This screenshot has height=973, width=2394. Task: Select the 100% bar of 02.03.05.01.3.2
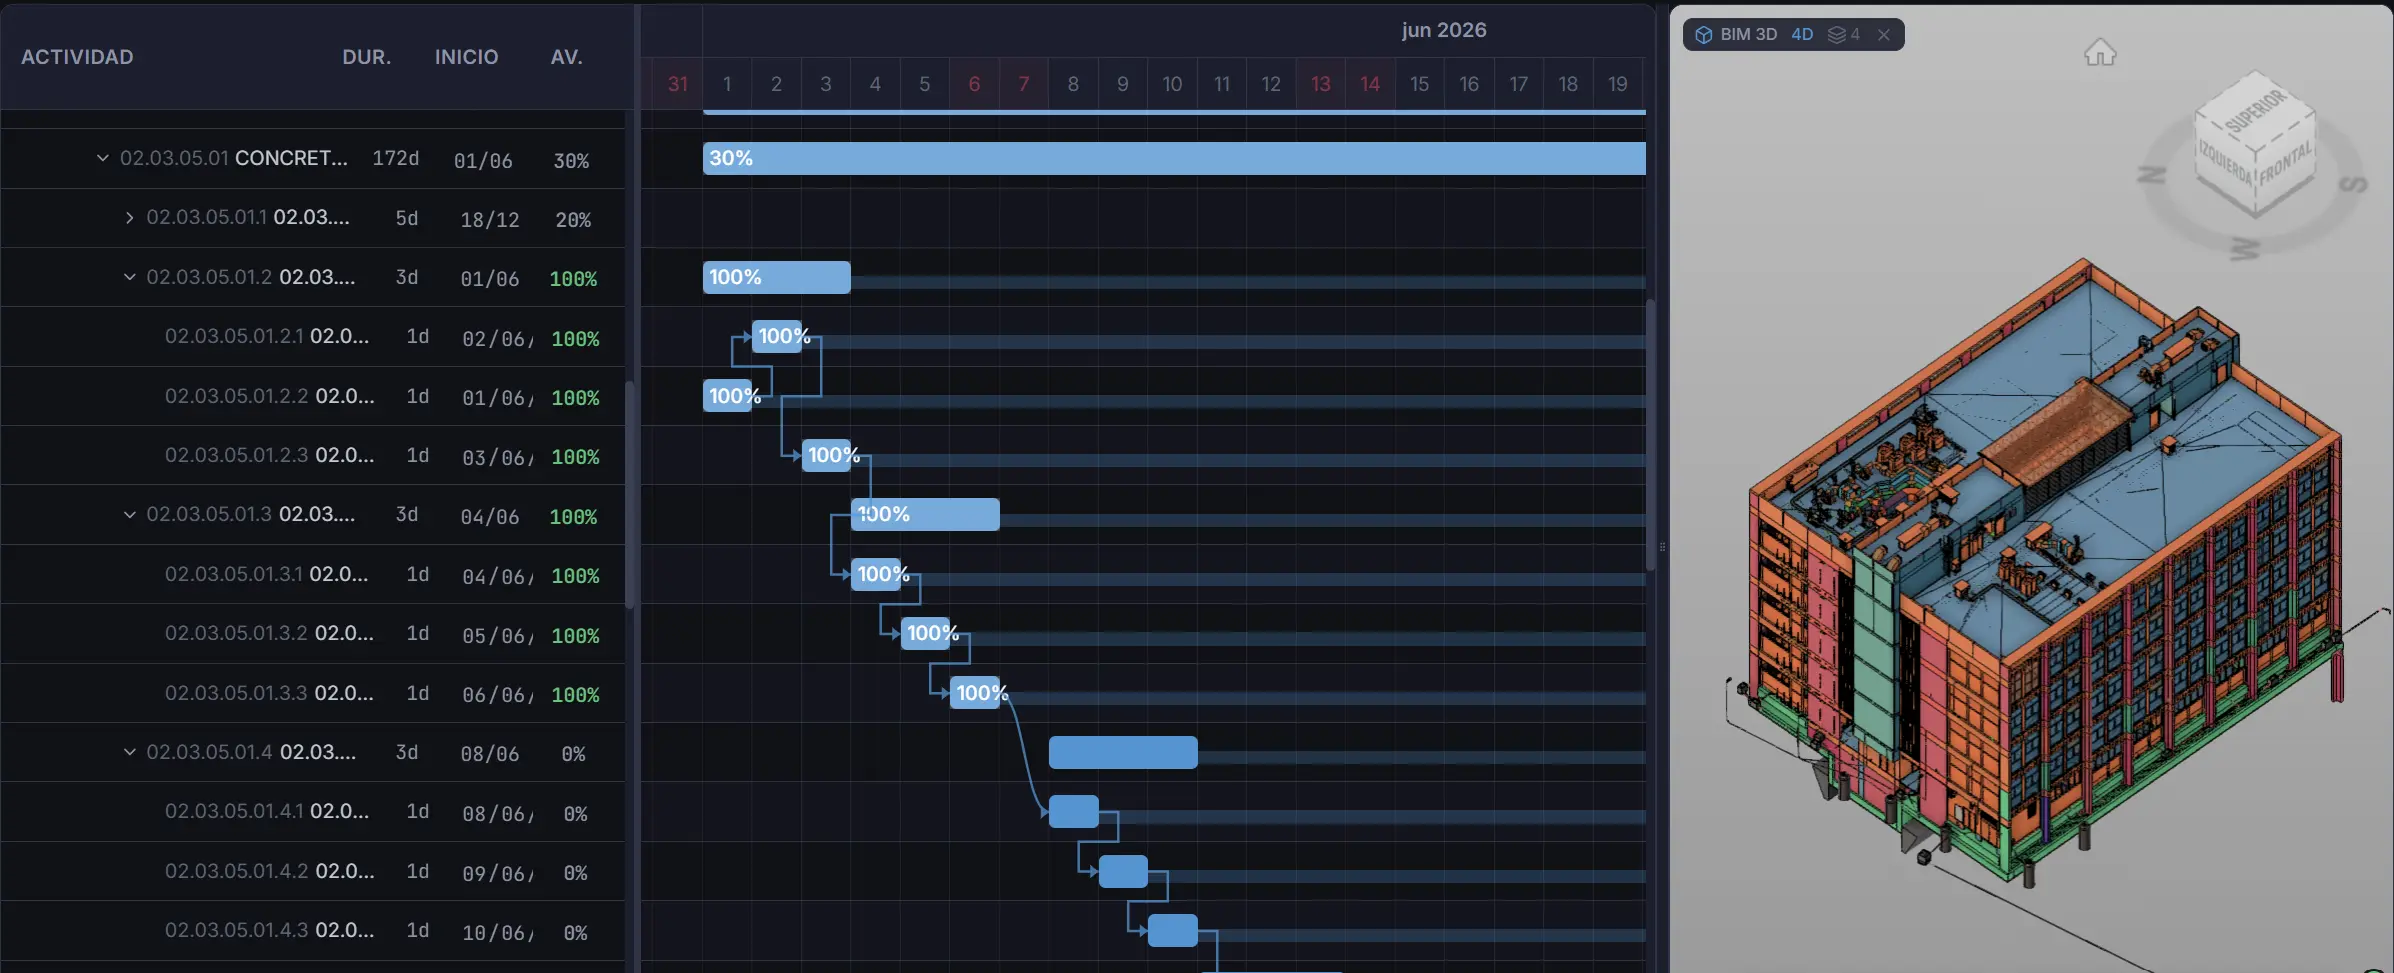pos(925,633)
